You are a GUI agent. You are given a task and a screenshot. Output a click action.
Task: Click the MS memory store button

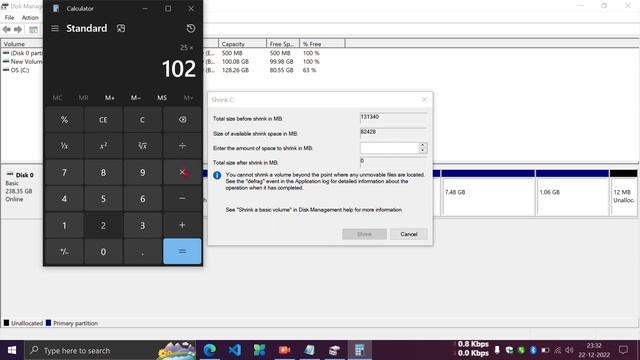tap(162, 98)
